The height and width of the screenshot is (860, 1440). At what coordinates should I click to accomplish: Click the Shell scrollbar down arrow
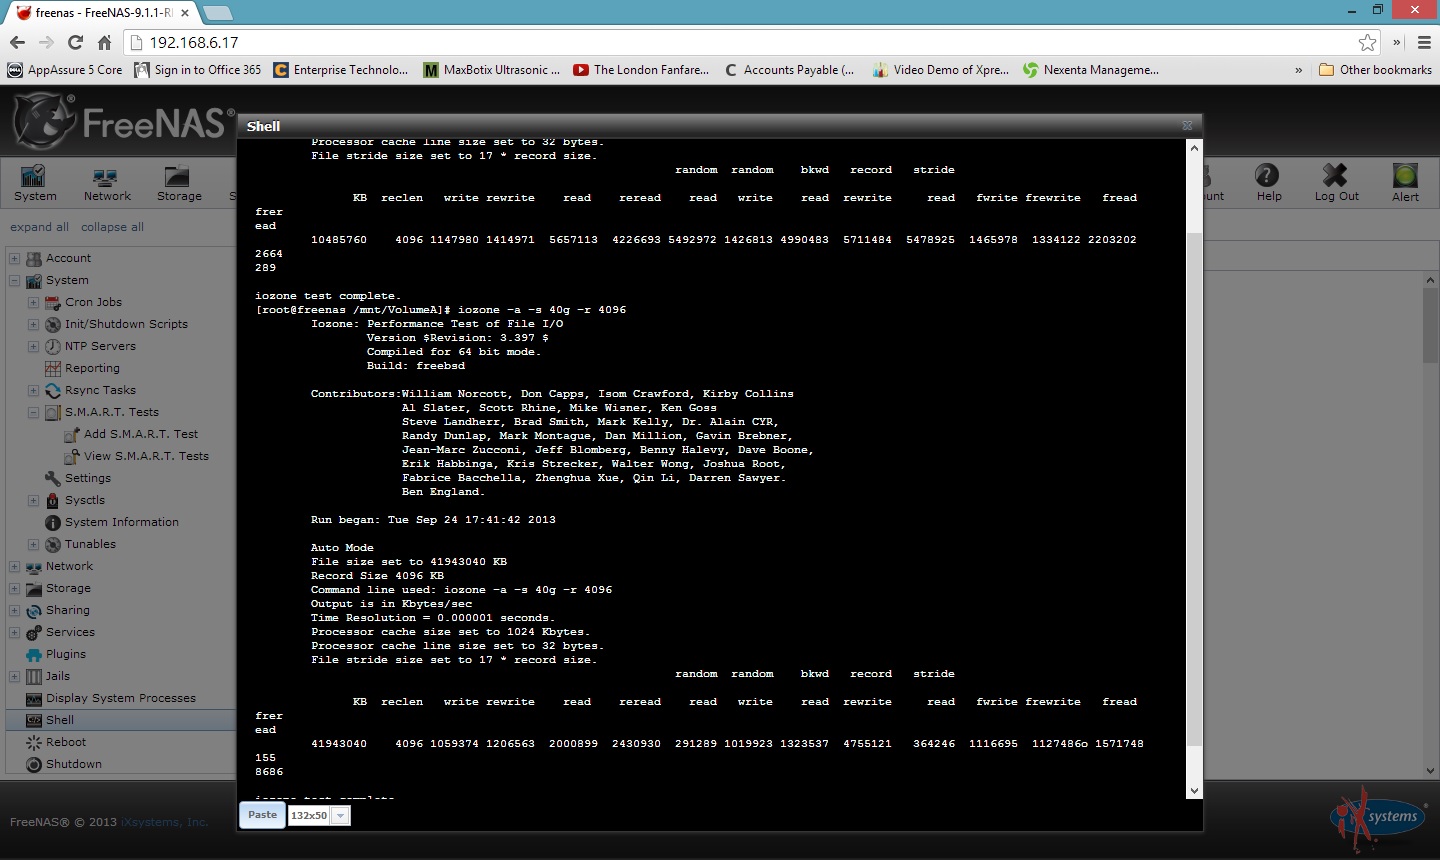[1194, 790]
